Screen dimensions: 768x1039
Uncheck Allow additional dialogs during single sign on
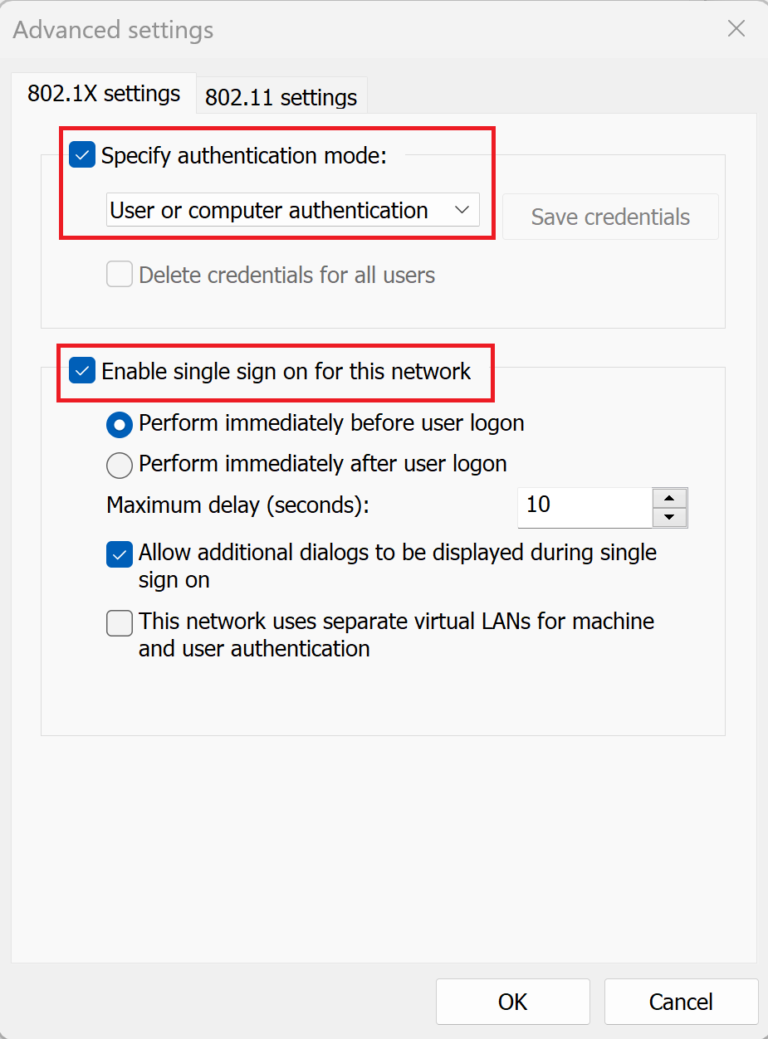click(120, 554)
